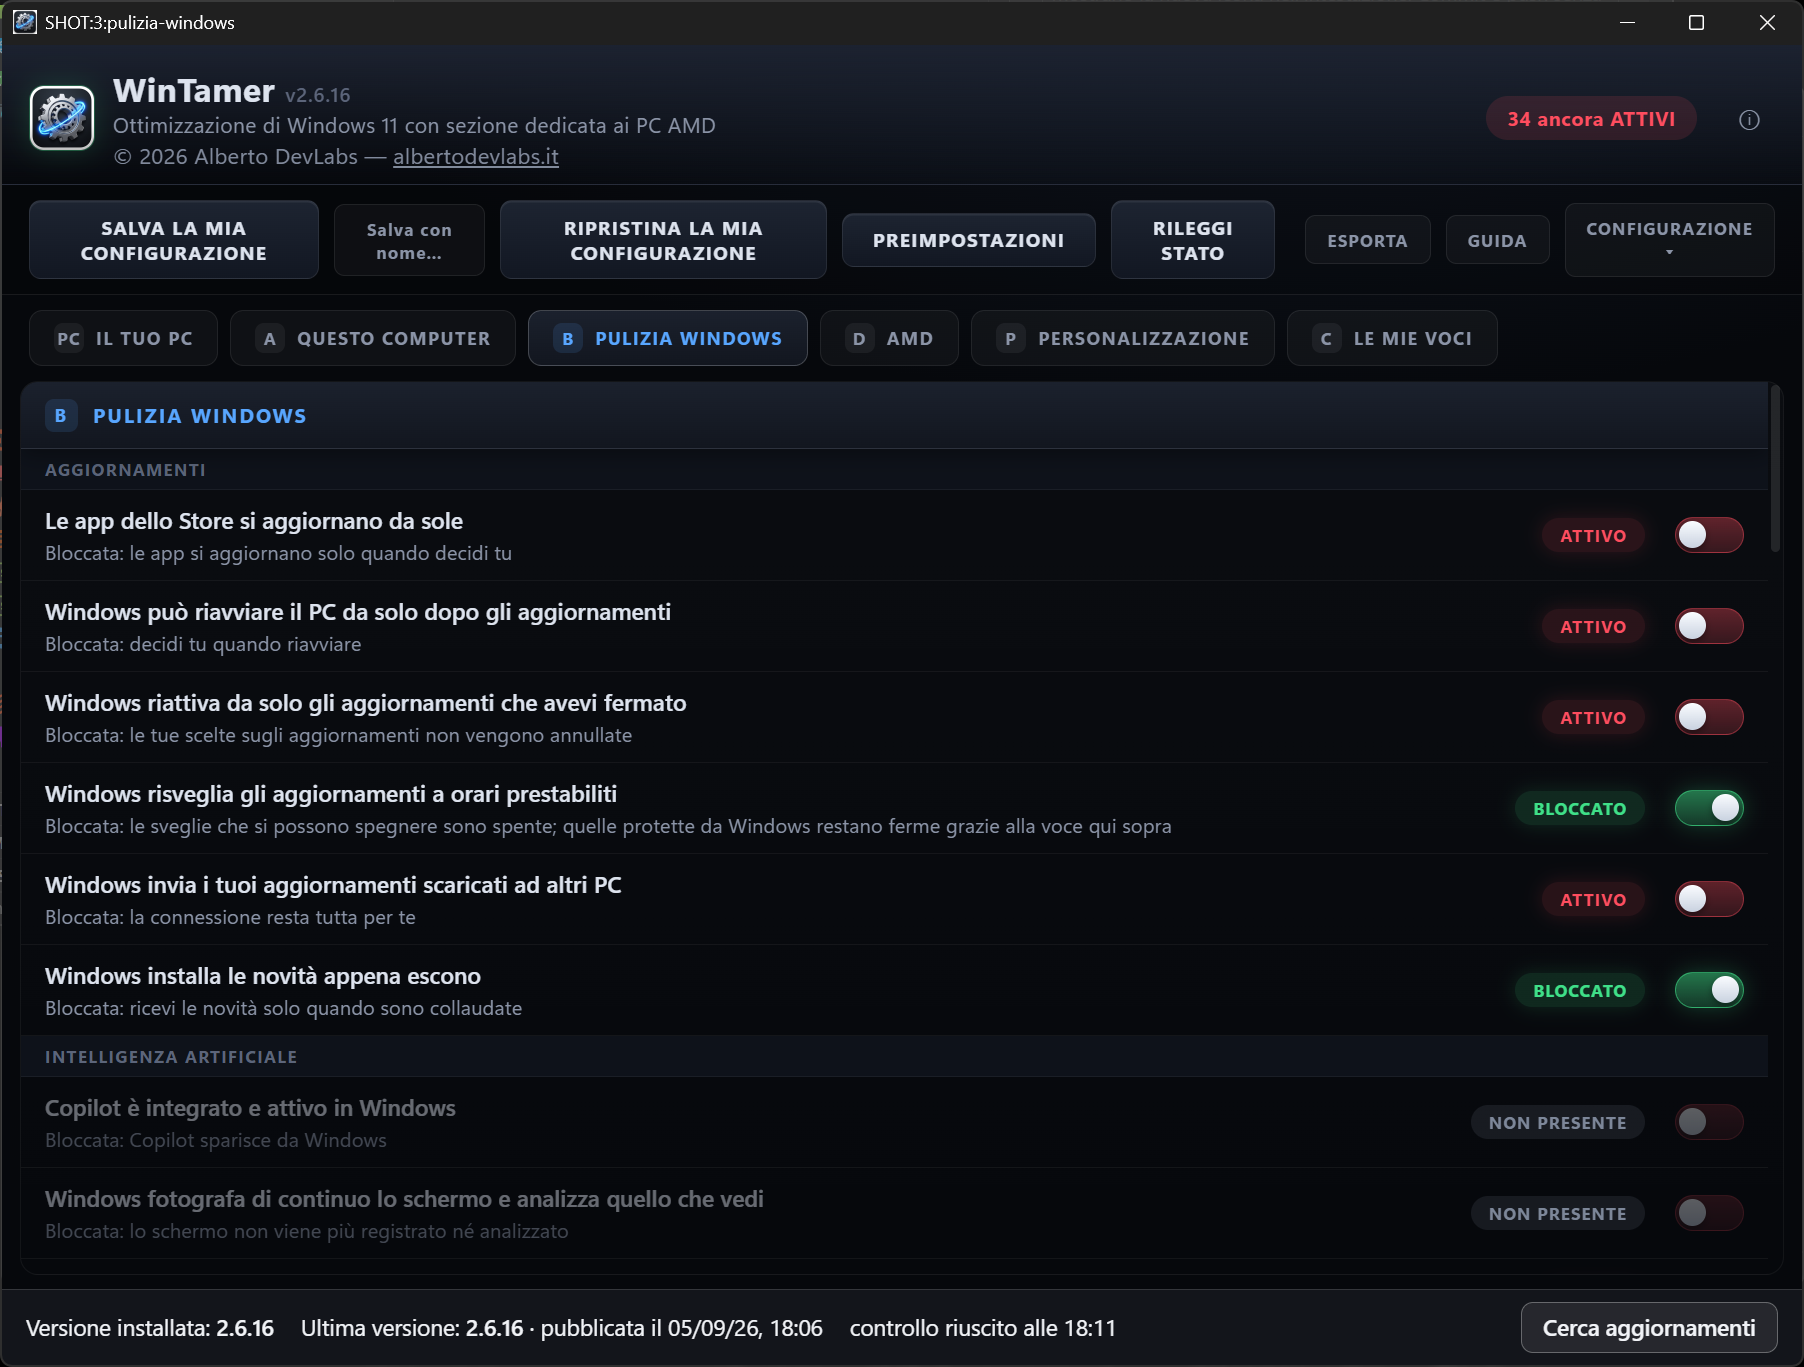This screenshot has width=1804, height=1367.
Task: Switch to the AMD tab
Action: (x=889, y=338)
